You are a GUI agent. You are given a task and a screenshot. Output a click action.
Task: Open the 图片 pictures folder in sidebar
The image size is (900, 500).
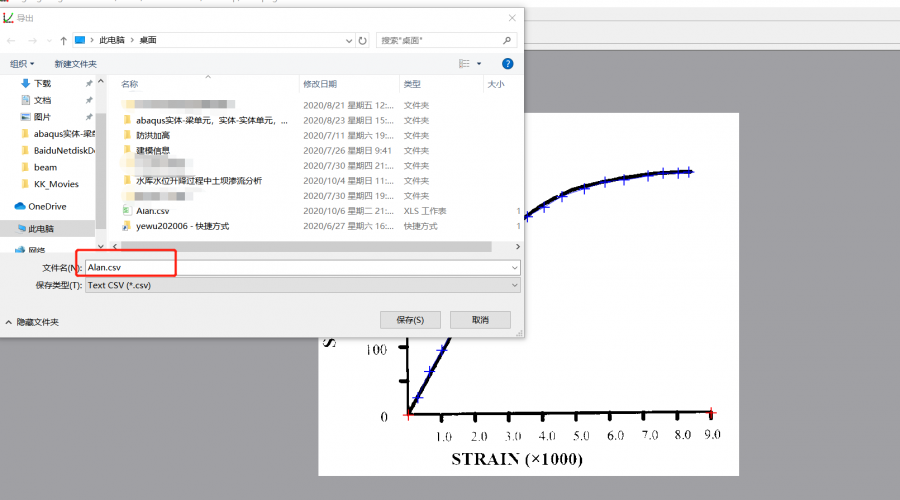pos(43,117)
